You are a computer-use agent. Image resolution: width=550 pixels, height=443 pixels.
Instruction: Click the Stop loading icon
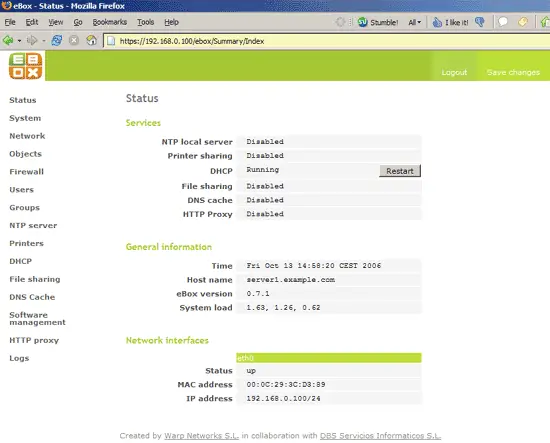74,40
